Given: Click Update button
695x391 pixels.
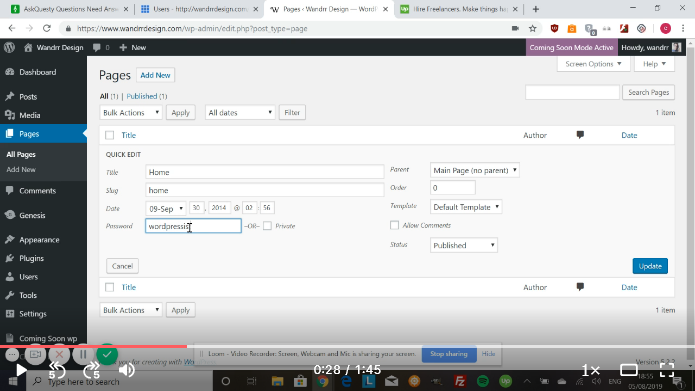Looking at the screenshot, I should [650, 266].
